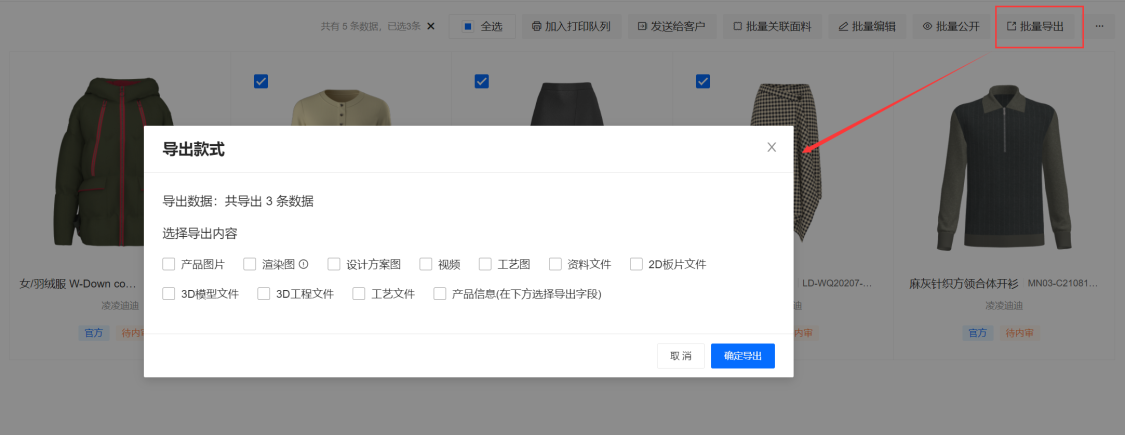Click the 全选 select-all button

pos(481,26)
